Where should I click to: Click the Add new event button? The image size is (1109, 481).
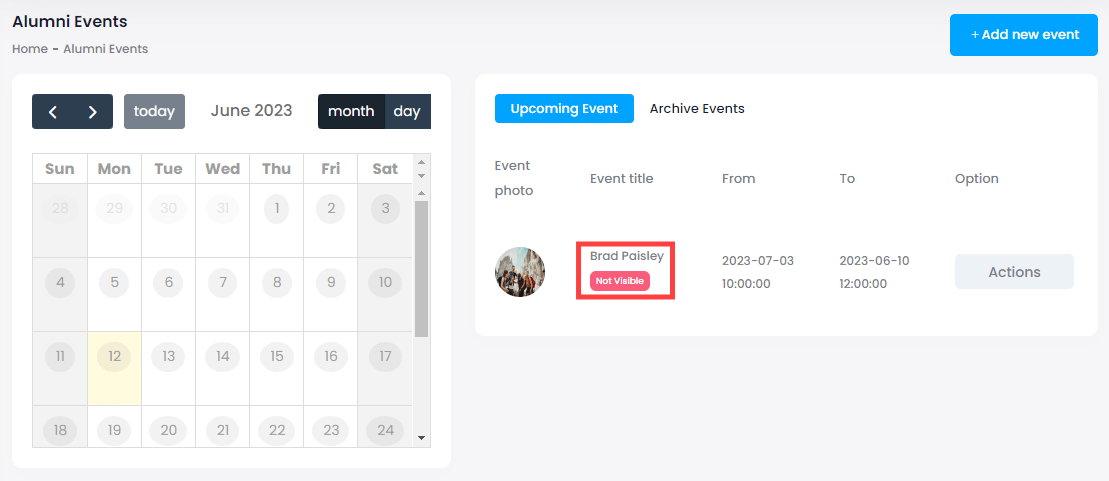pos(1025,35)
